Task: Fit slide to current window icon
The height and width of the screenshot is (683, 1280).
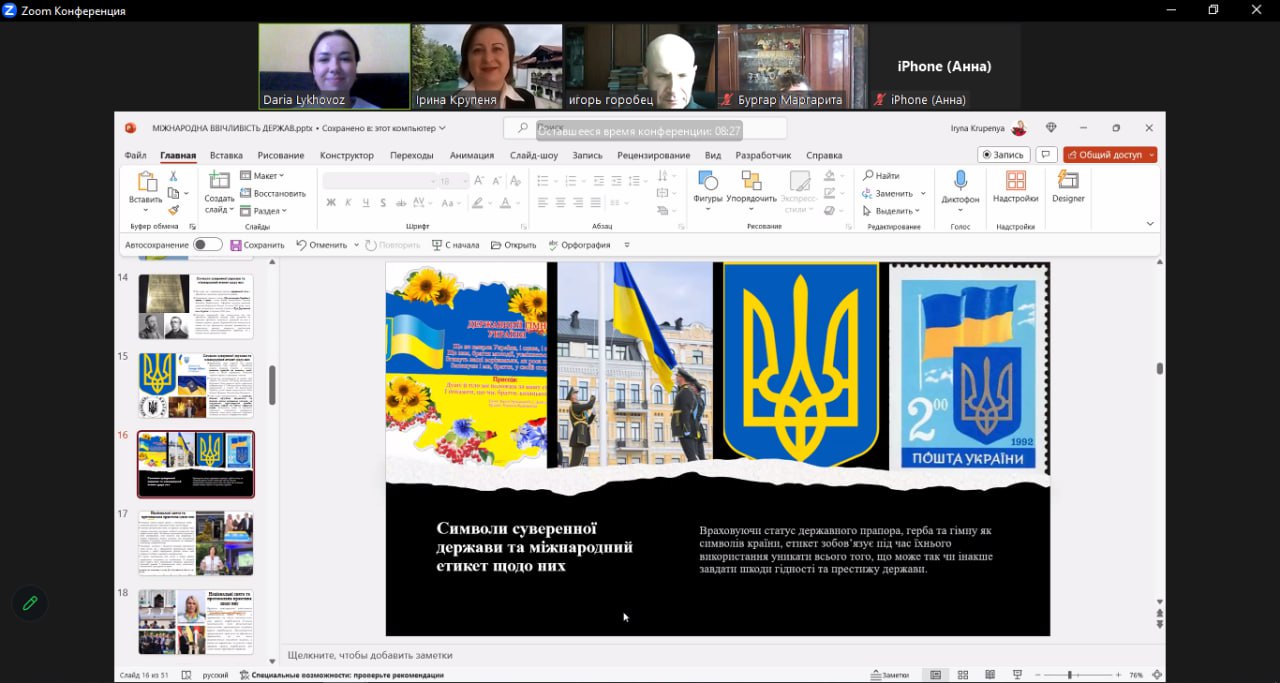Action: [x=1157, y=675]
